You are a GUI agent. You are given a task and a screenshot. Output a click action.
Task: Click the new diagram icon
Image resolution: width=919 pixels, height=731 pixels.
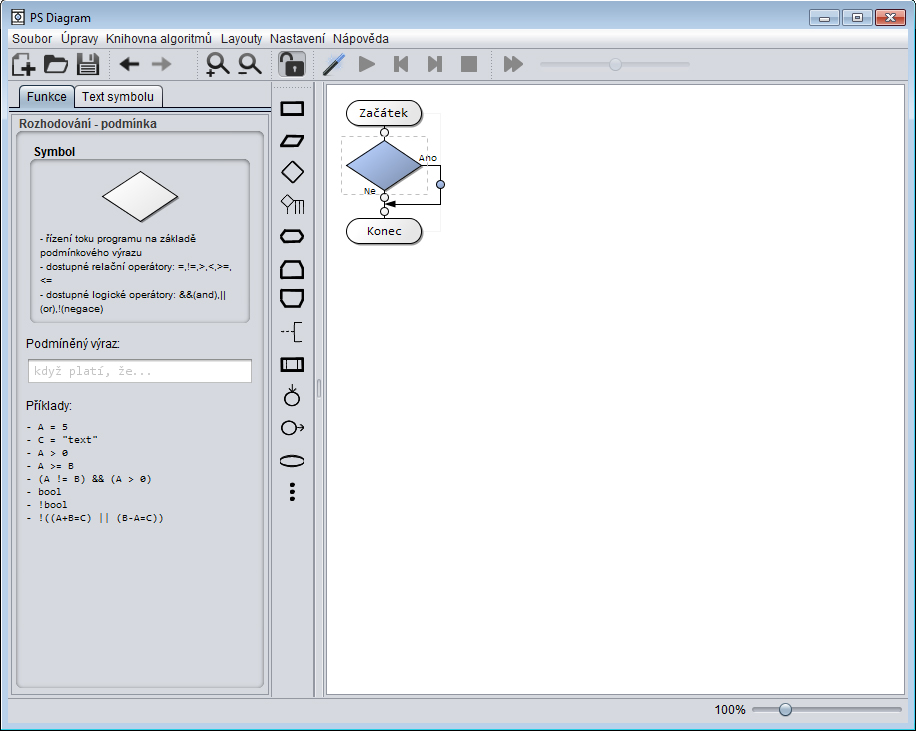pos(23,65)
